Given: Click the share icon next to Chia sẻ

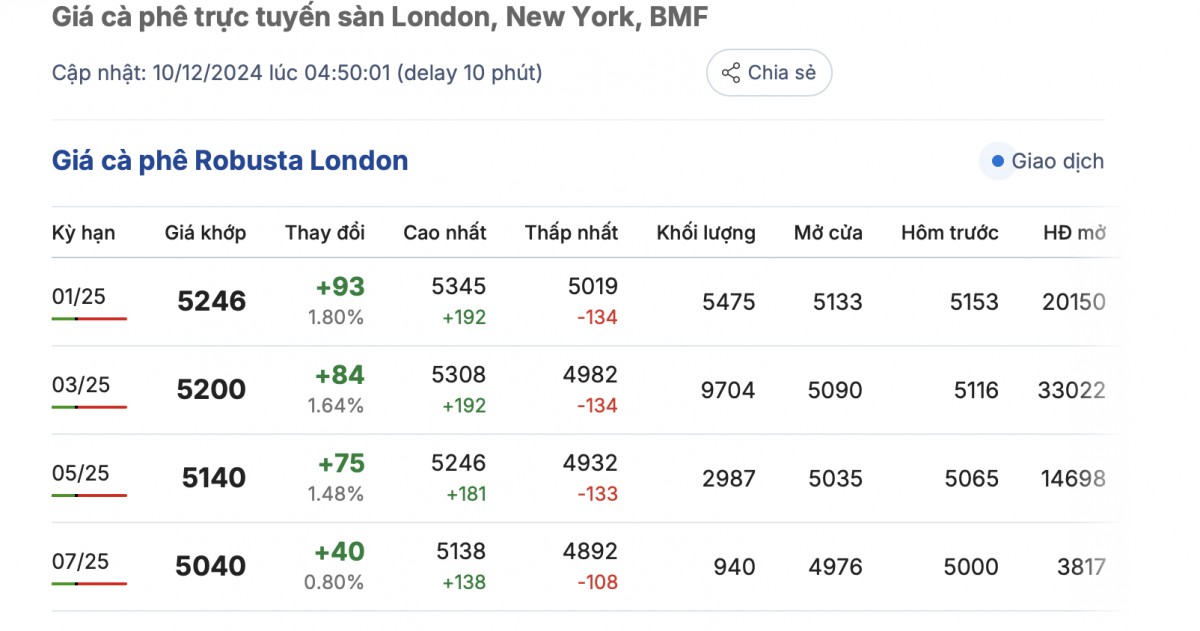Looking at the screenshot, I should pyautogui.click(x=731, y=73).
